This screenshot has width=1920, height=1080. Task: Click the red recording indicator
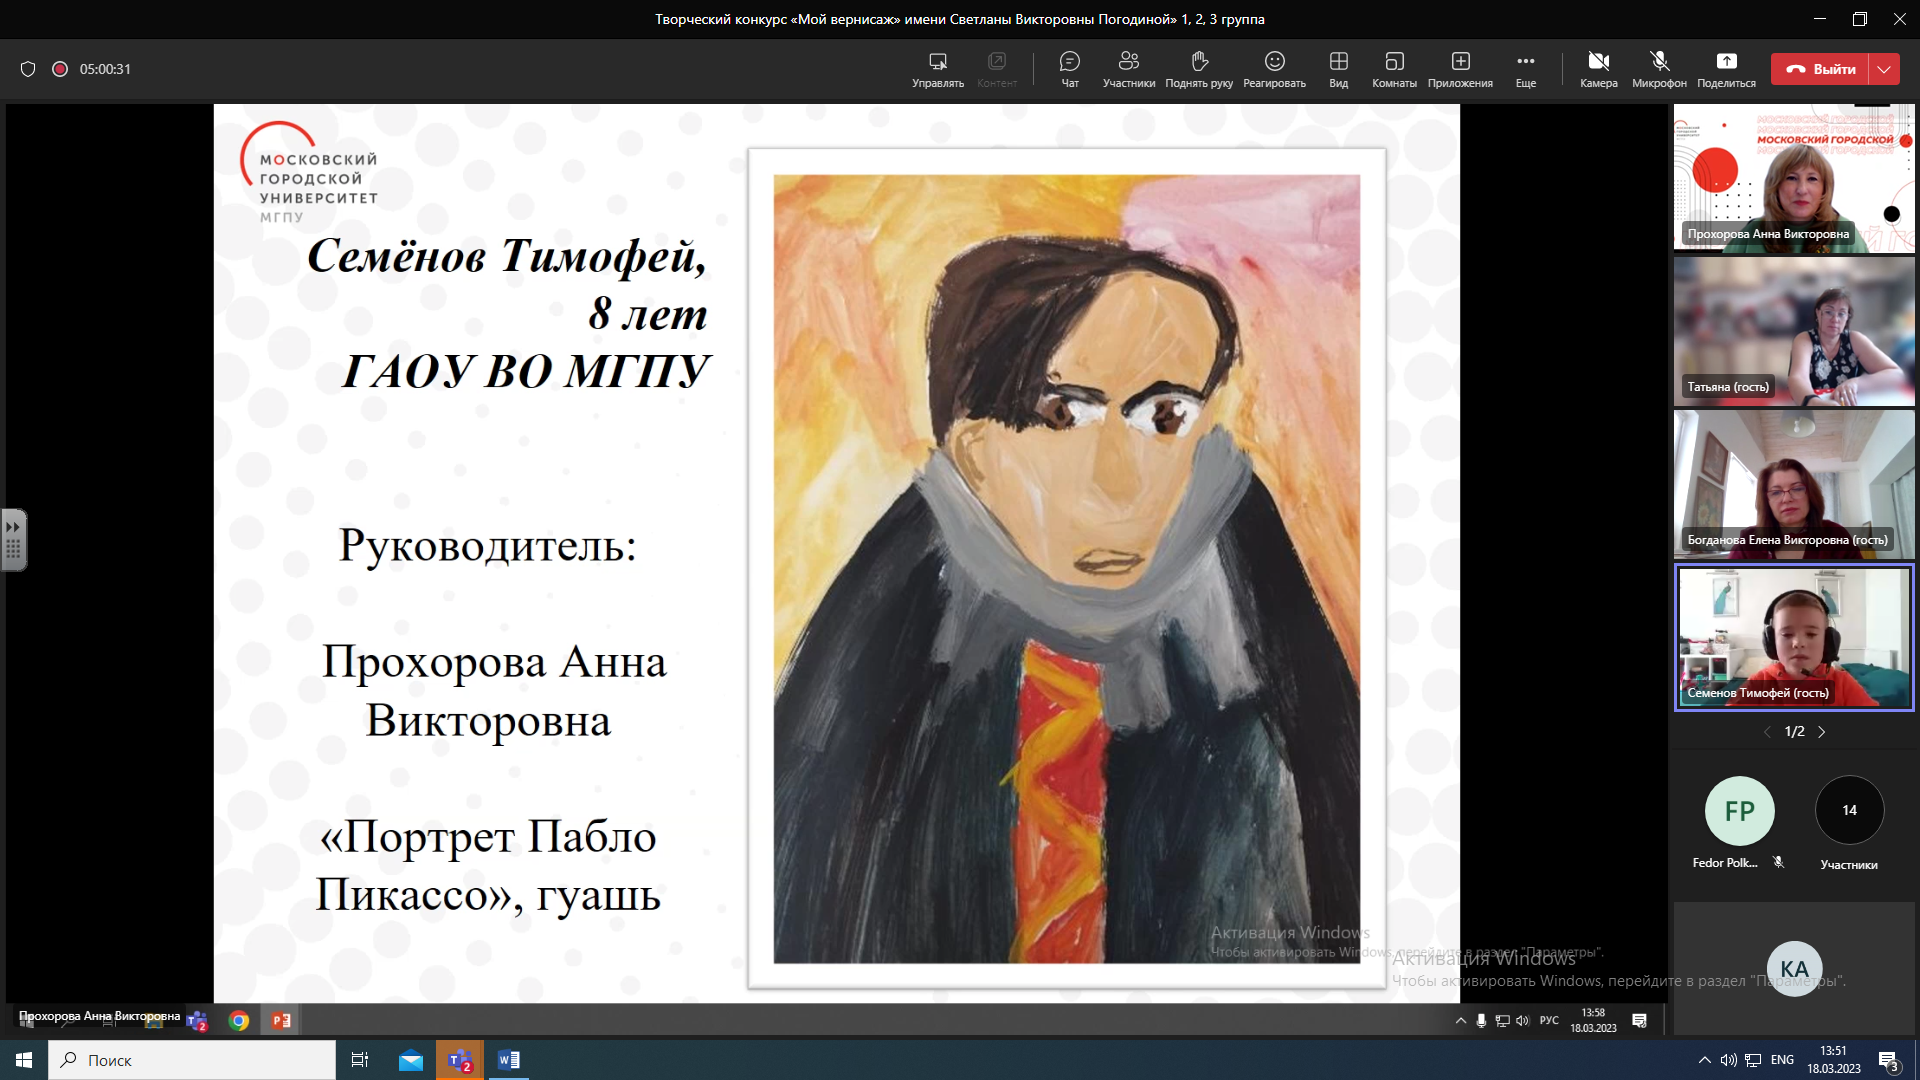click(60, 69)
